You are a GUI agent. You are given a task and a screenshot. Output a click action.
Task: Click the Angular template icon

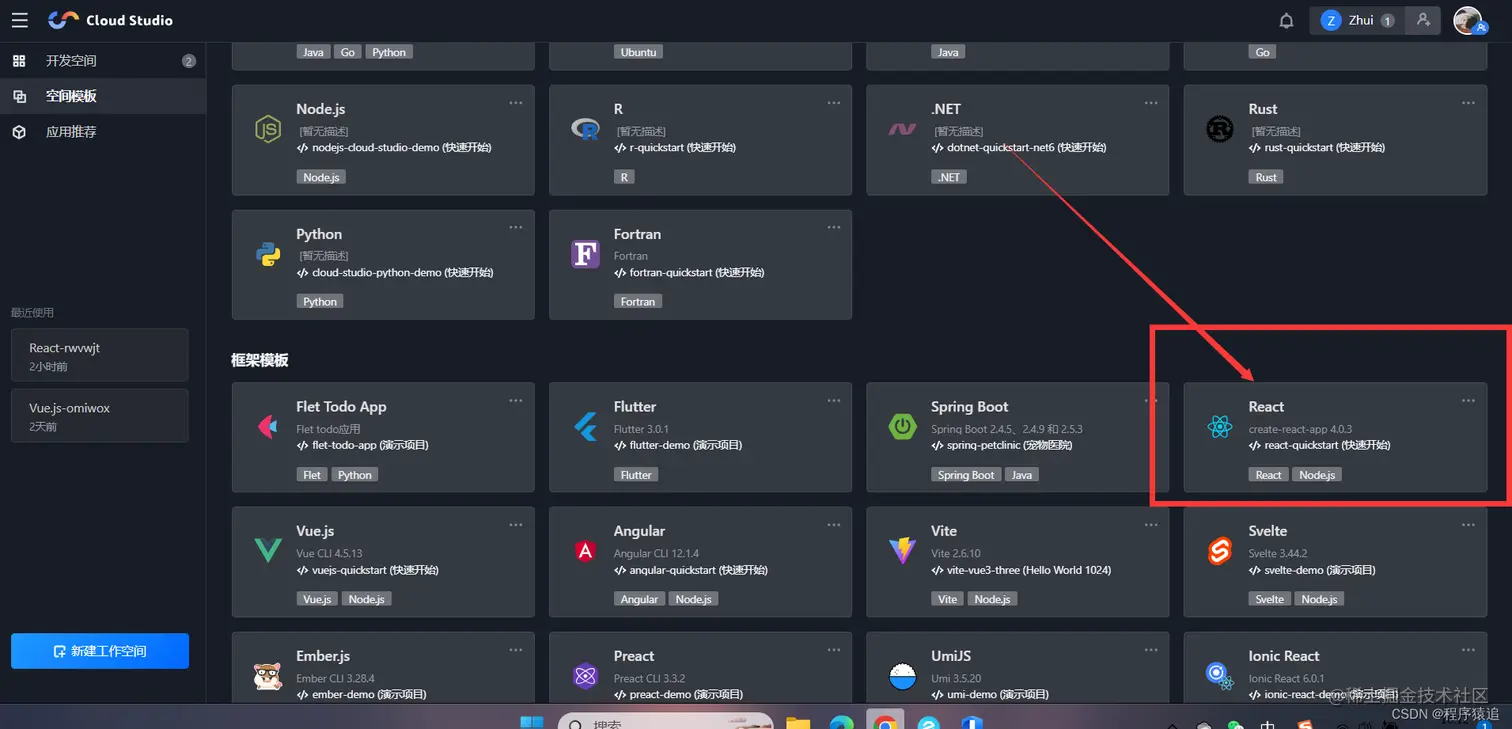pyautogui.click(x=585, y=551)
